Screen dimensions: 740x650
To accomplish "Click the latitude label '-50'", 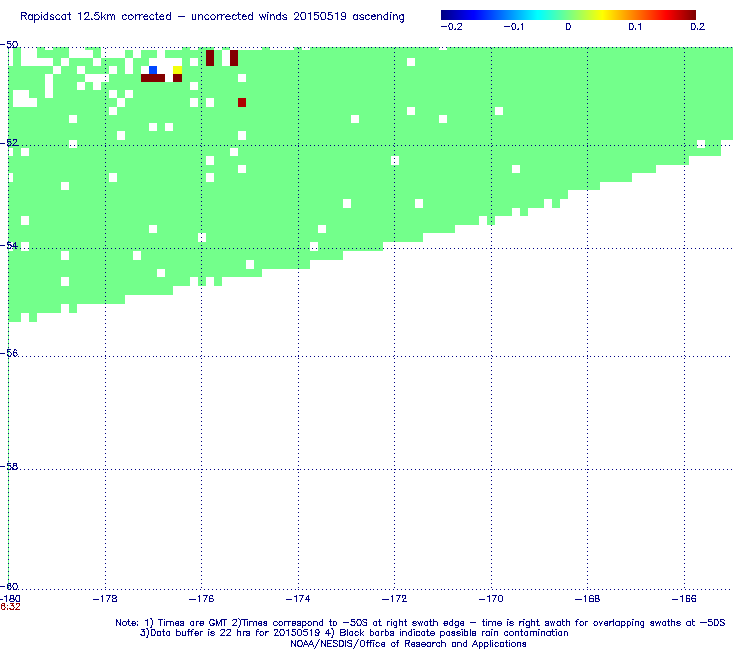I will point(9,45).
